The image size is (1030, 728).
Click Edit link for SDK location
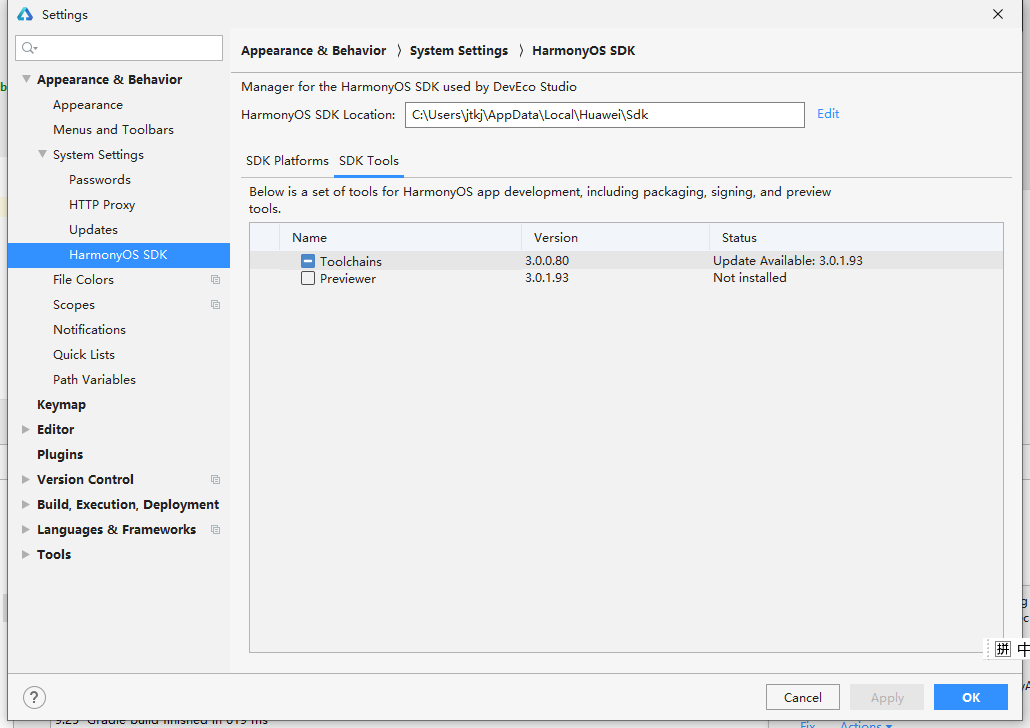point(828,114)
